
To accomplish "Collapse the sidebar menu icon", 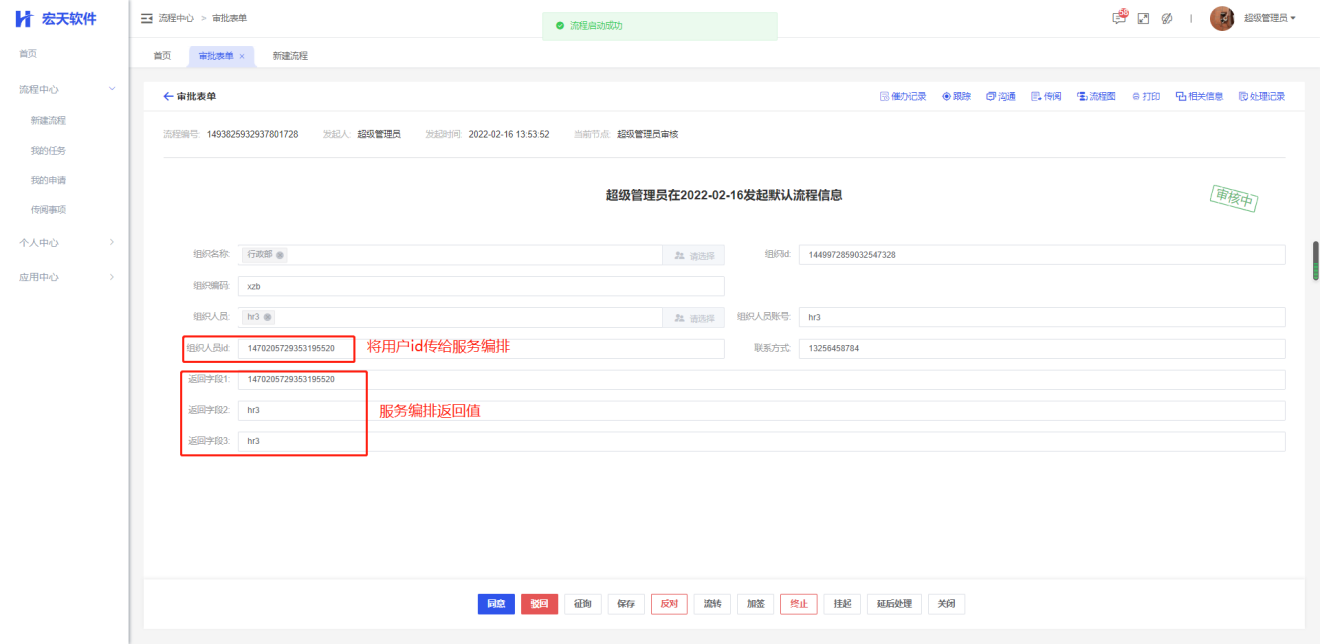I will (x=147, y=18).
